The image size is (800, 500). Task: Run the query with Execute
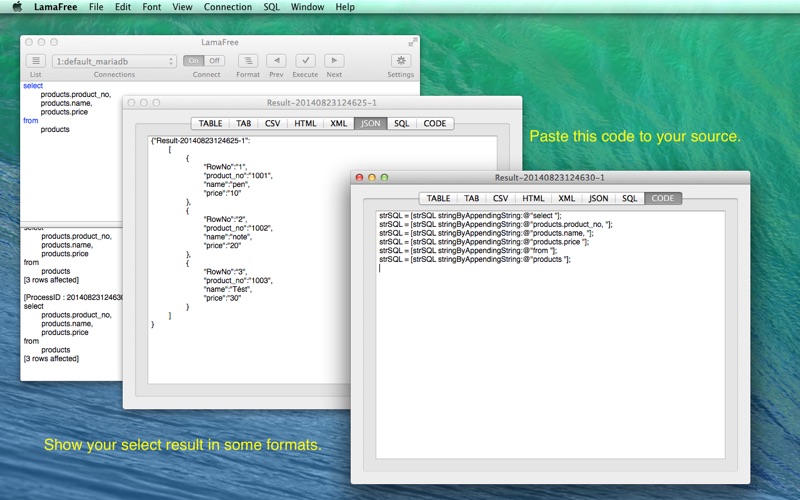click(x=305, y=61)
